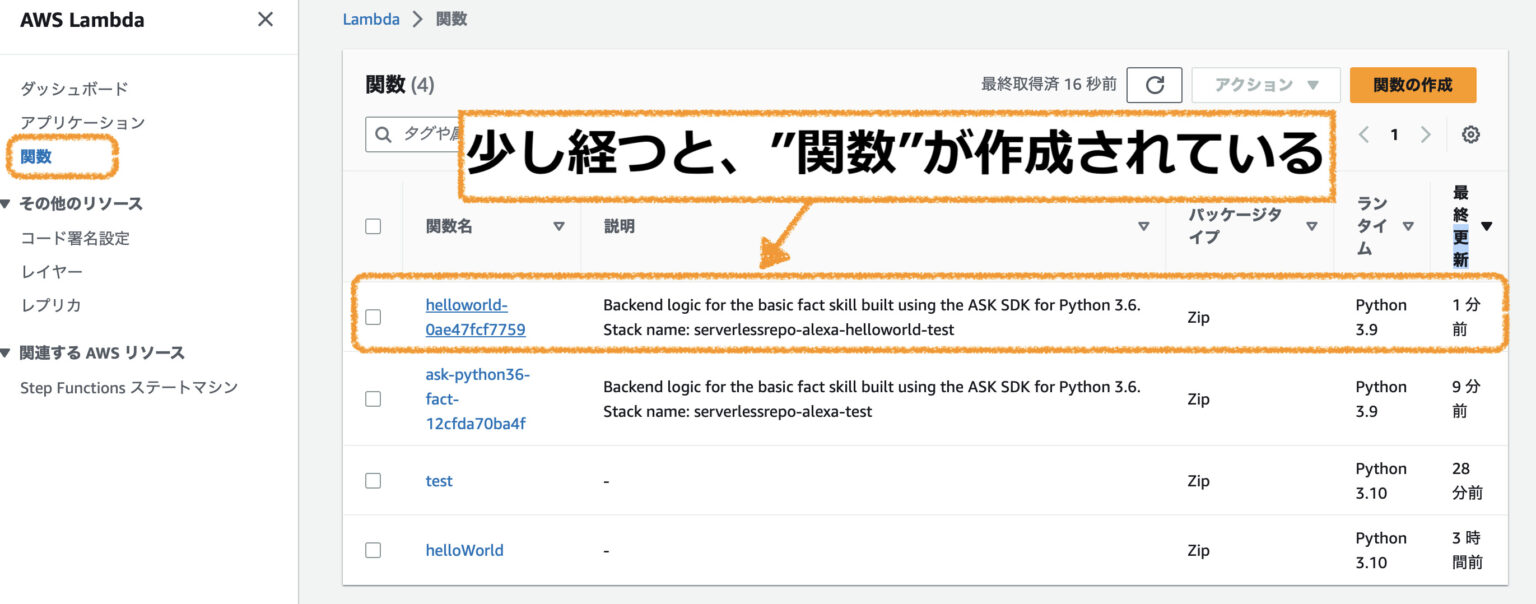Open the アクション dropdown
1536x604 pixels.
coord(1265,85)
